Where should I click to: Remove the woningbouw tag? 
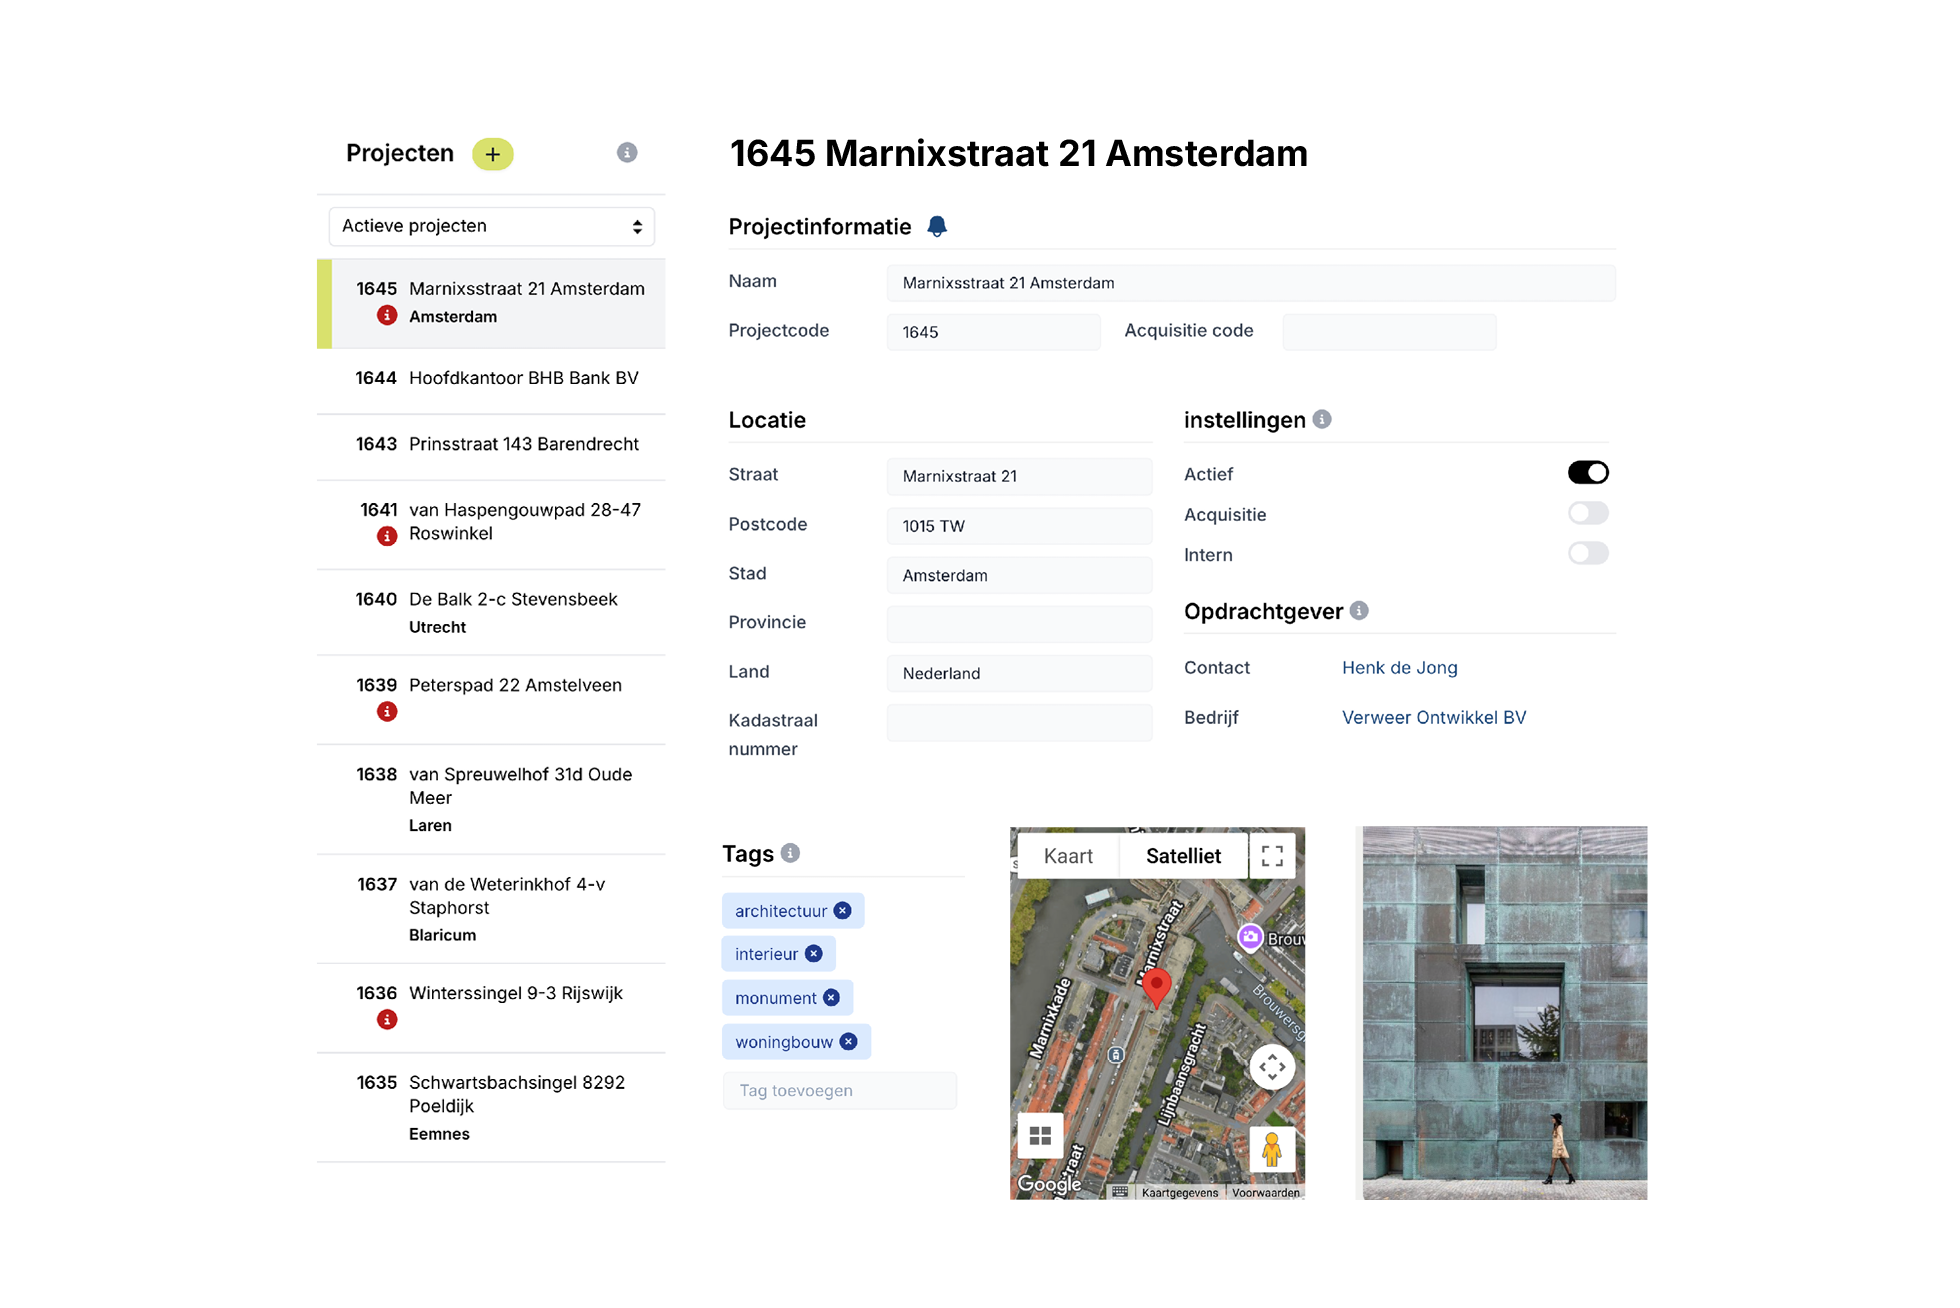(848, 1041)
